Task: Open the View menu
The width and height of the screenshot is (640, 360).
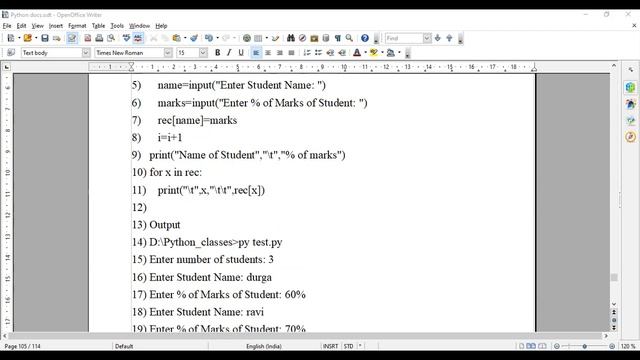Action: [x=38, y=26]
